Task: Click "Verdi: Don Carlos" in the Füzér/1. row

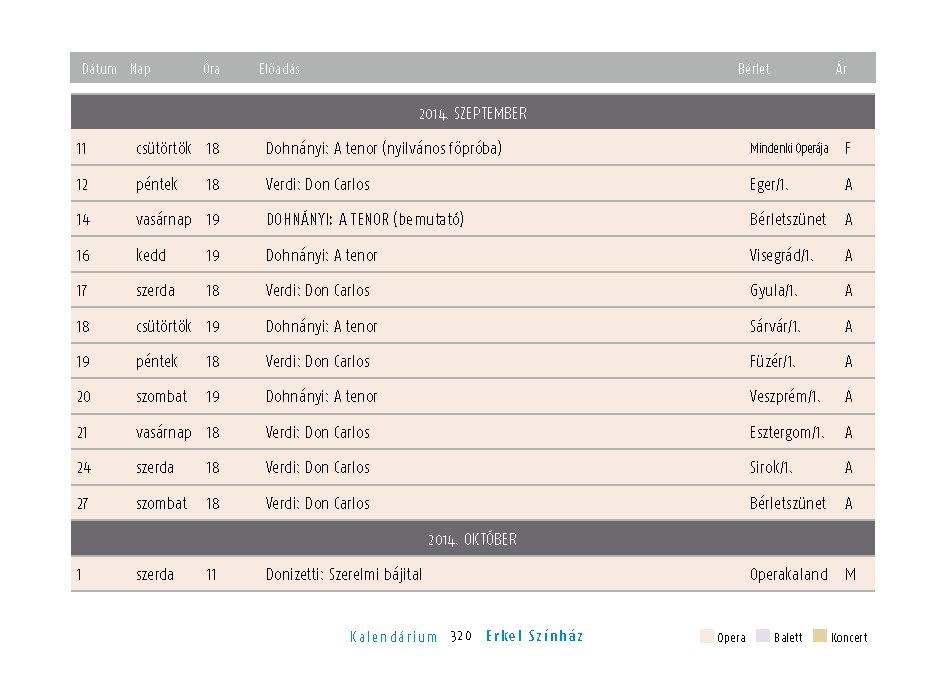Action: (x=318, y=362)
